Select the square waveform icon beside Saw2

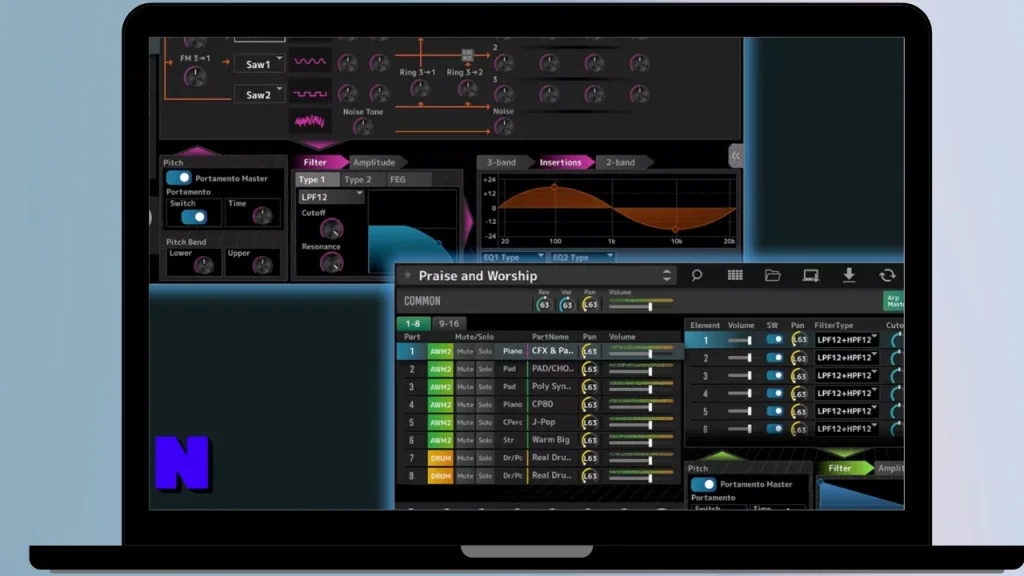tap(310, 93)
